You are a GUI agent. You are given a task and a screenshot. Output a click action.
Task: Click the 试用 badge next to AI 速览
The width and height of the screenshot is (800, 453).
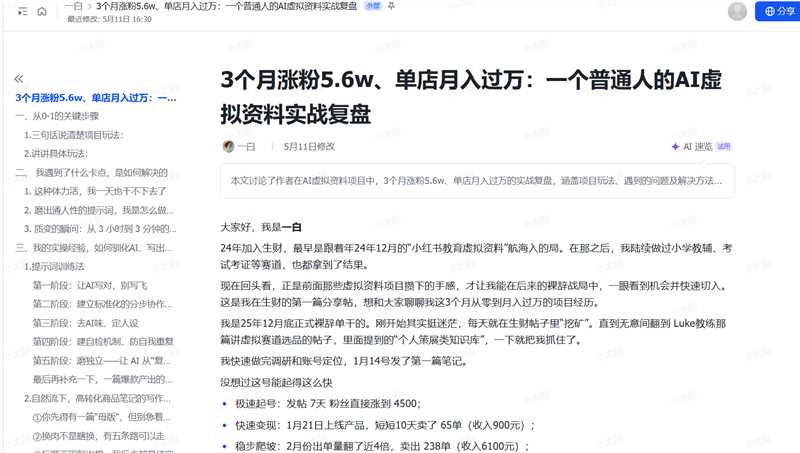point(723,147)
